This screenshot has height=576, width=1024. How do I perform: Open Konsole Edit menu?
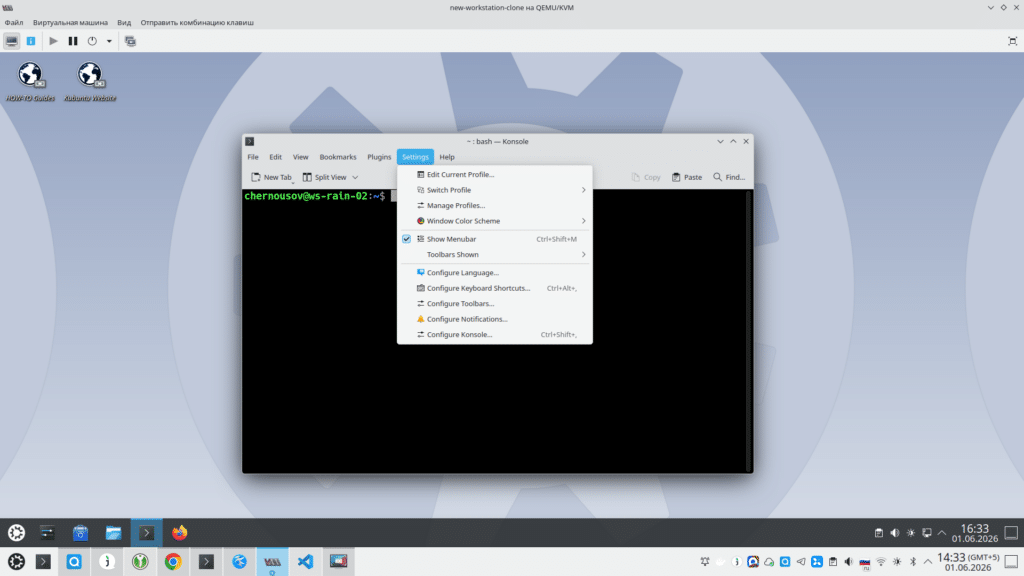click(x=276, y=157)
